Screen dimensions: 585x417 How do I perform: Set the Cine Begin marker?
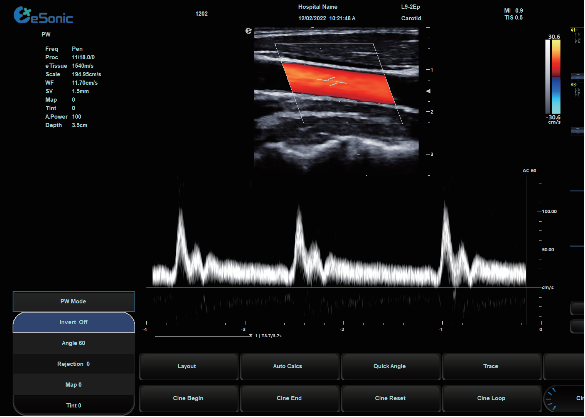tap(188, 398)
